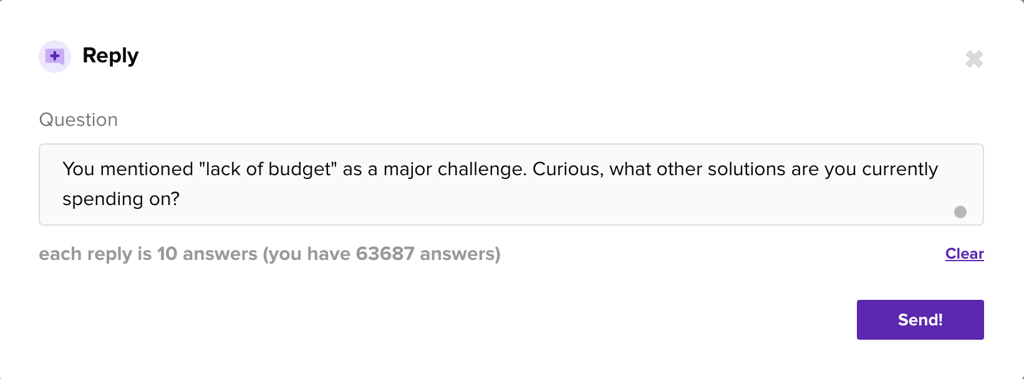1024x379 pixels.
Task: Place cursor before "You mentioned" text
Action: point(64,169)
